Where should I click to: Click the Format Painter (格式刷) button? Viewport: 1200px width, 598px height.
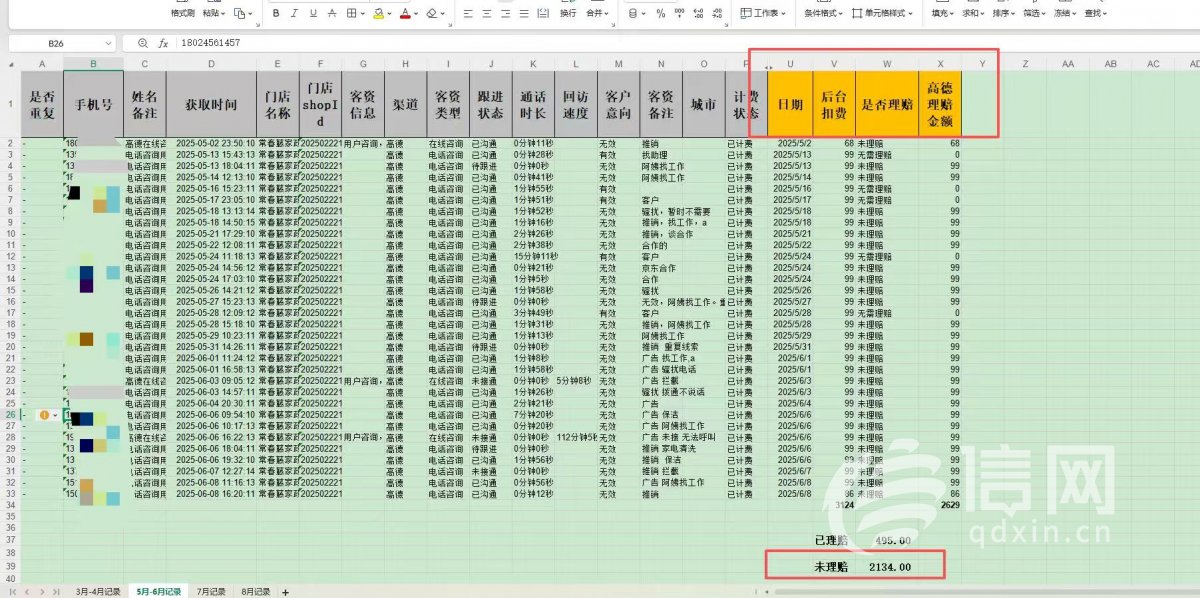[182, 14]
